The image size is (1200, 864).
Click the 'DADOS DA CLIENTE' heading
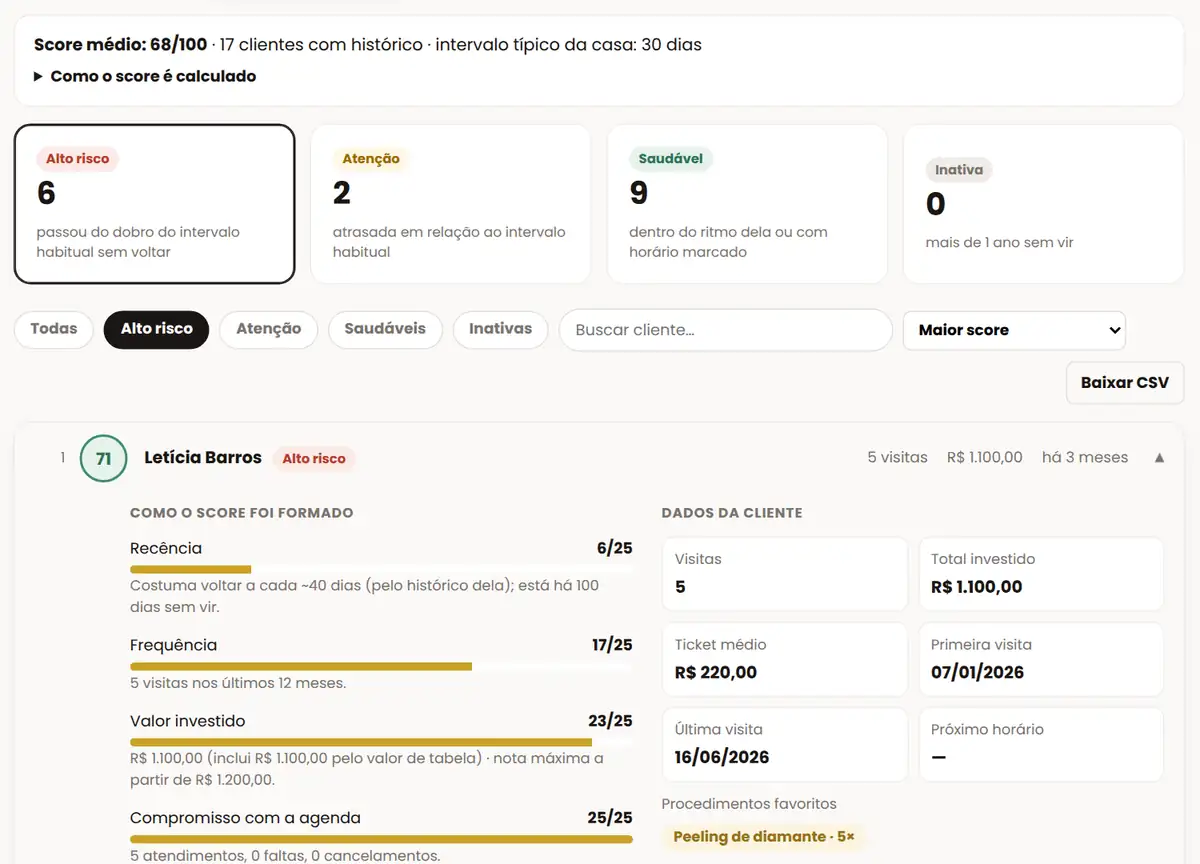(732, 513)
